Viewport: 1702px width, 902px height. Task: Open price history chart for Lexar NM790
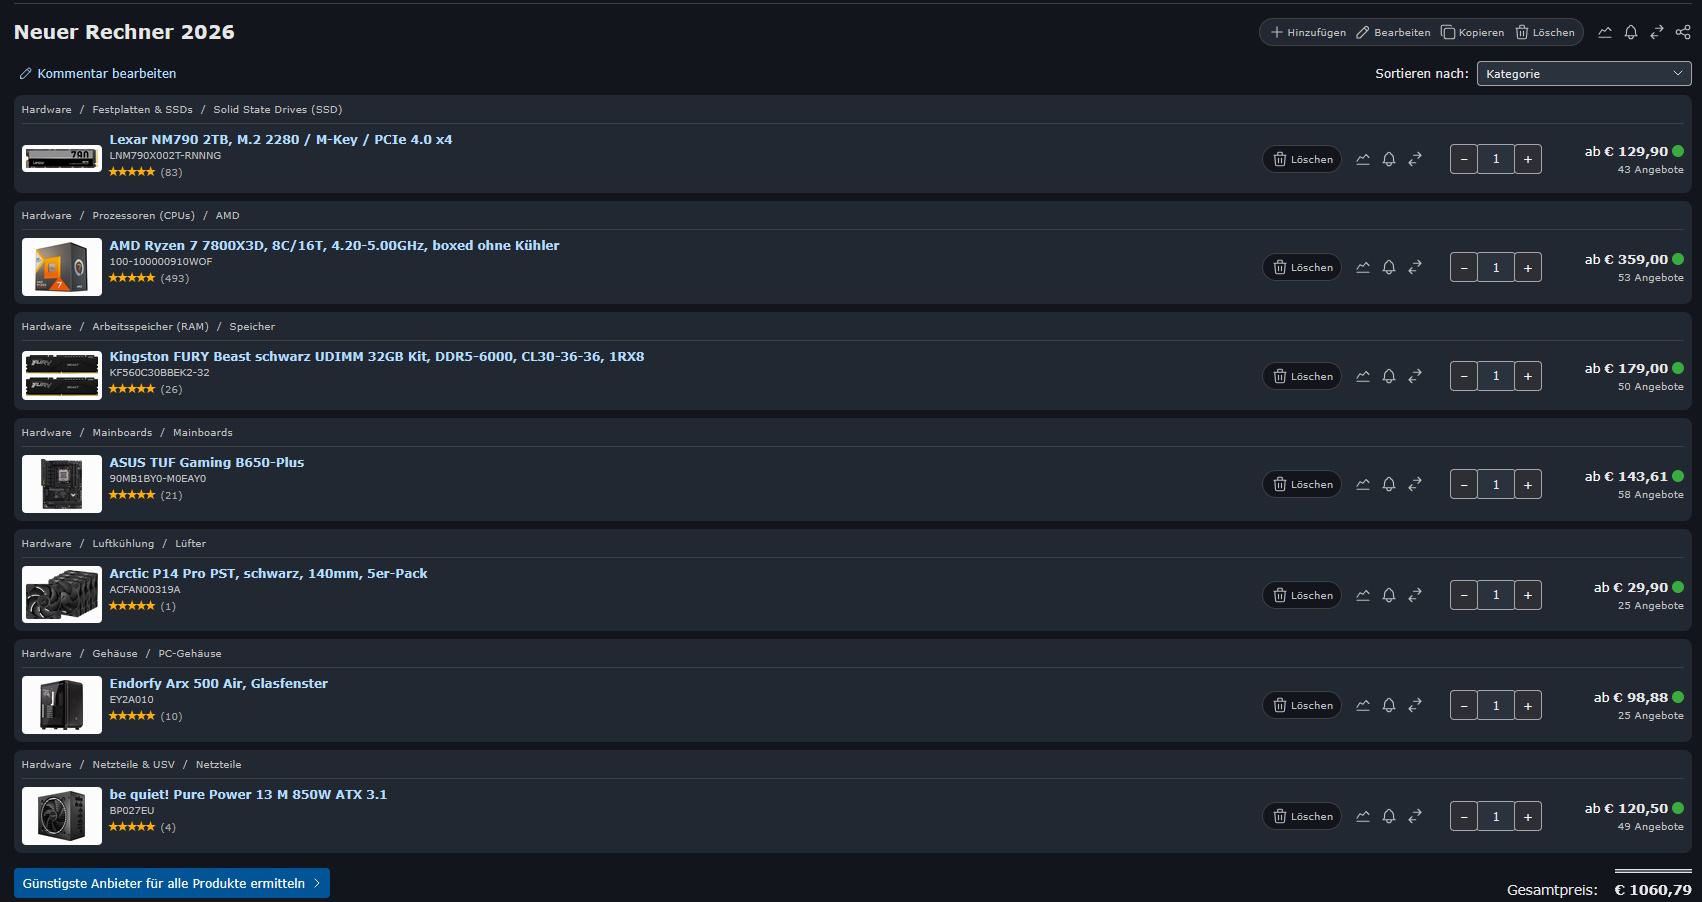pyautogui.click(x=1363, y=159)
